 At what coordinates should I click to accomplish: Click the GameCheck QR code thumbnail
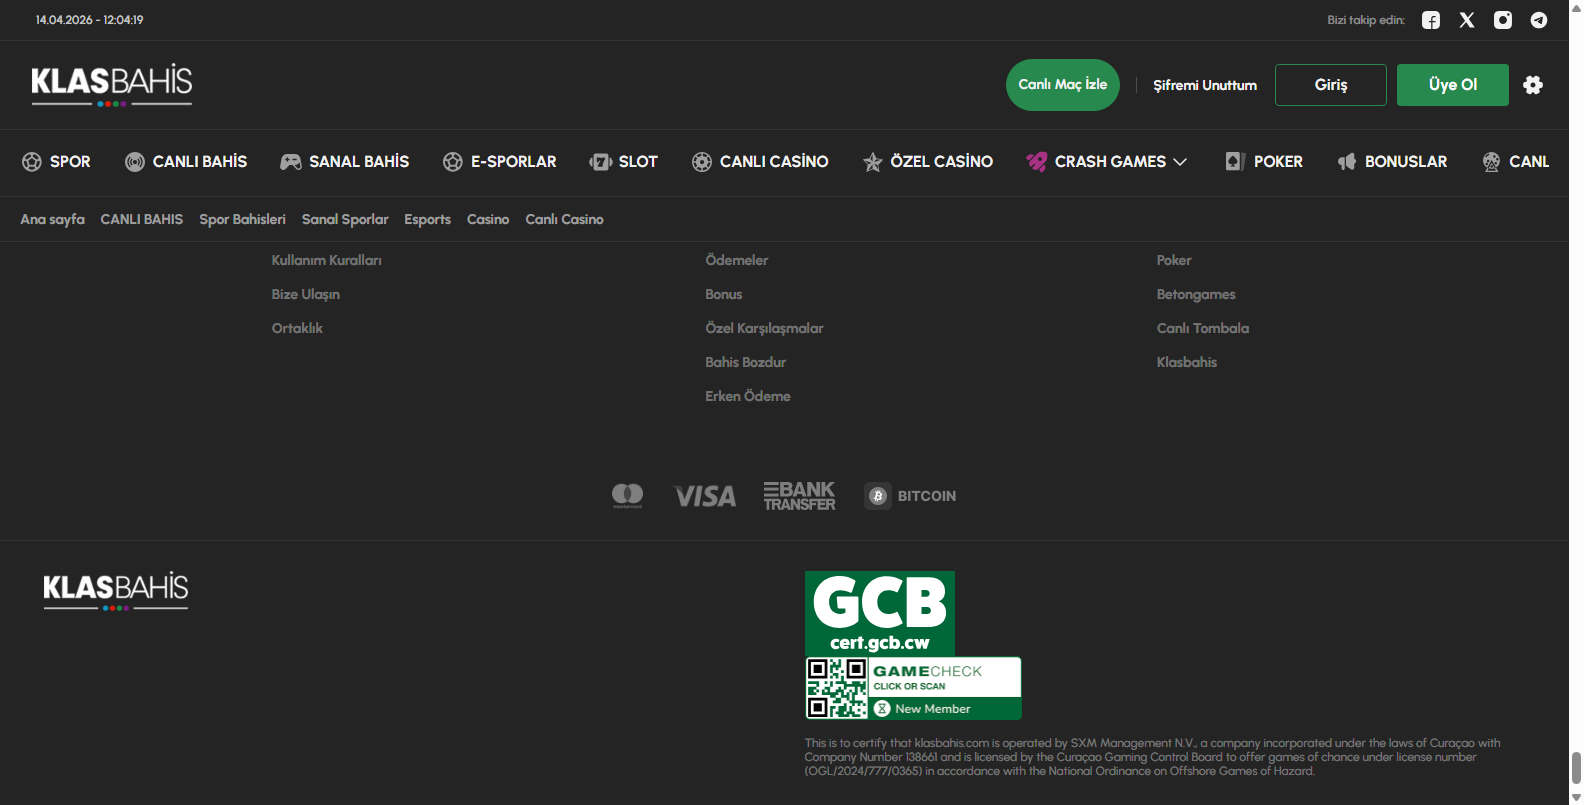coord(837,688)
